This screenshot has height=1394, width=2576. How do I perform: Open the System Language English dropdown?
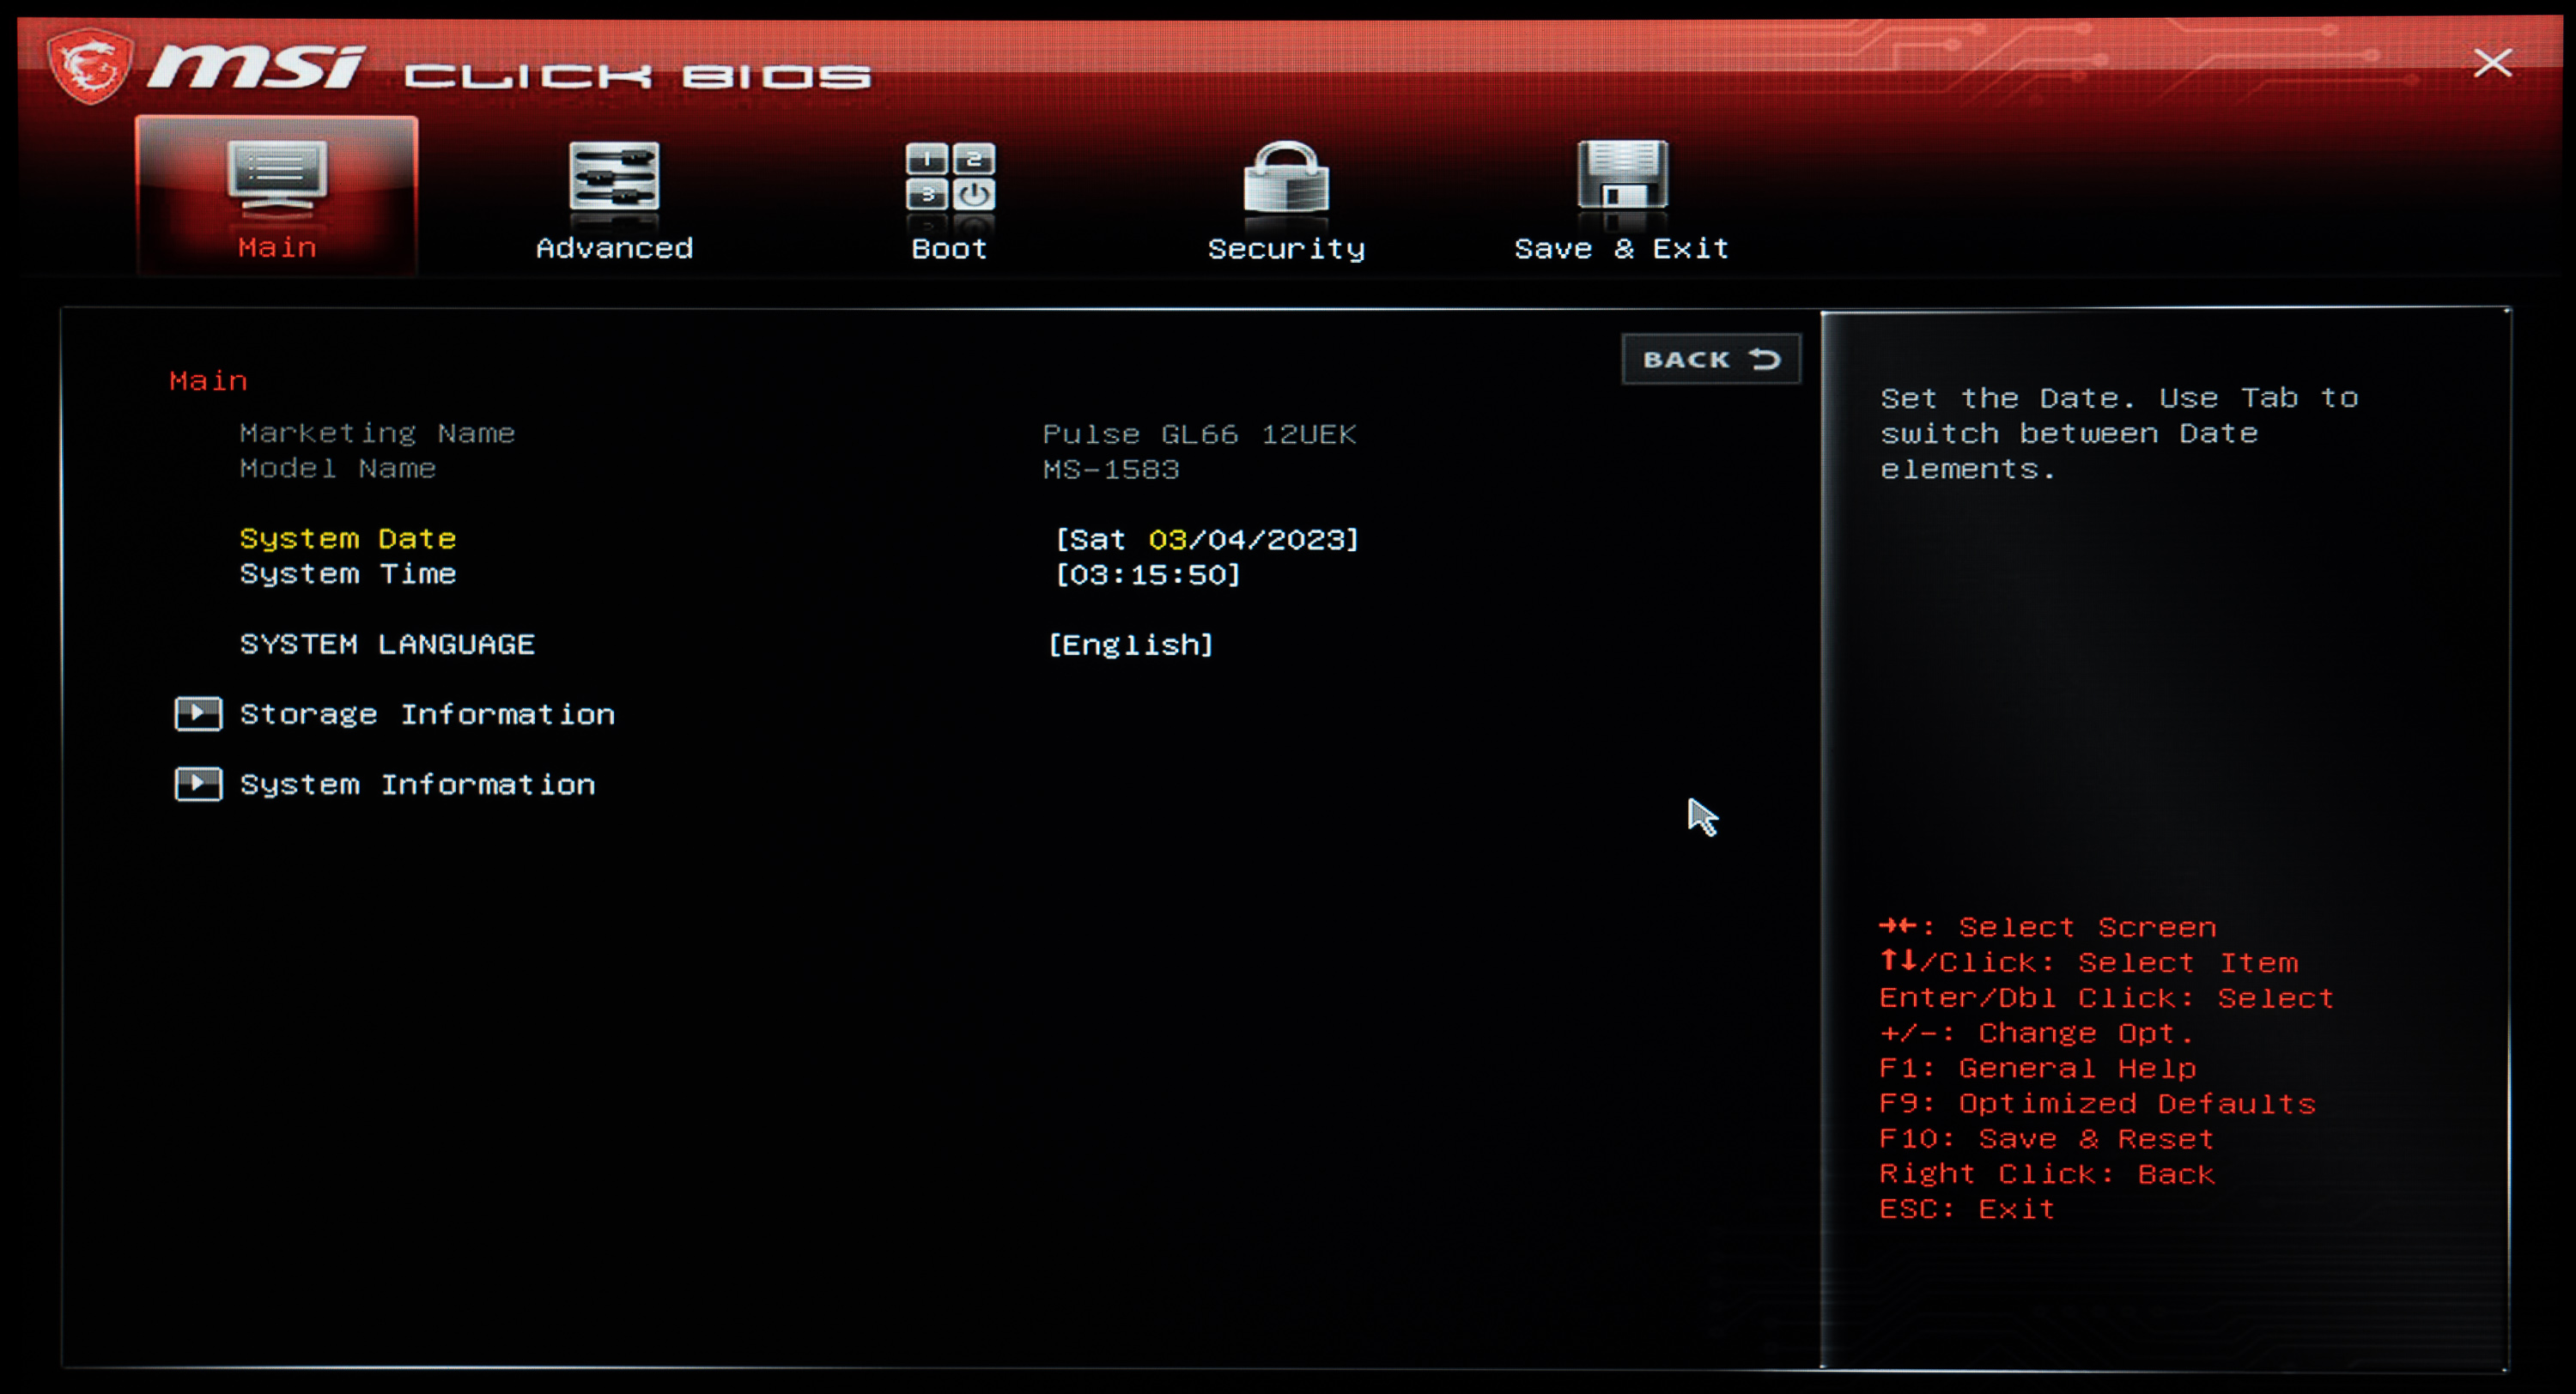pyautogui.click(x=1130, y=645)
